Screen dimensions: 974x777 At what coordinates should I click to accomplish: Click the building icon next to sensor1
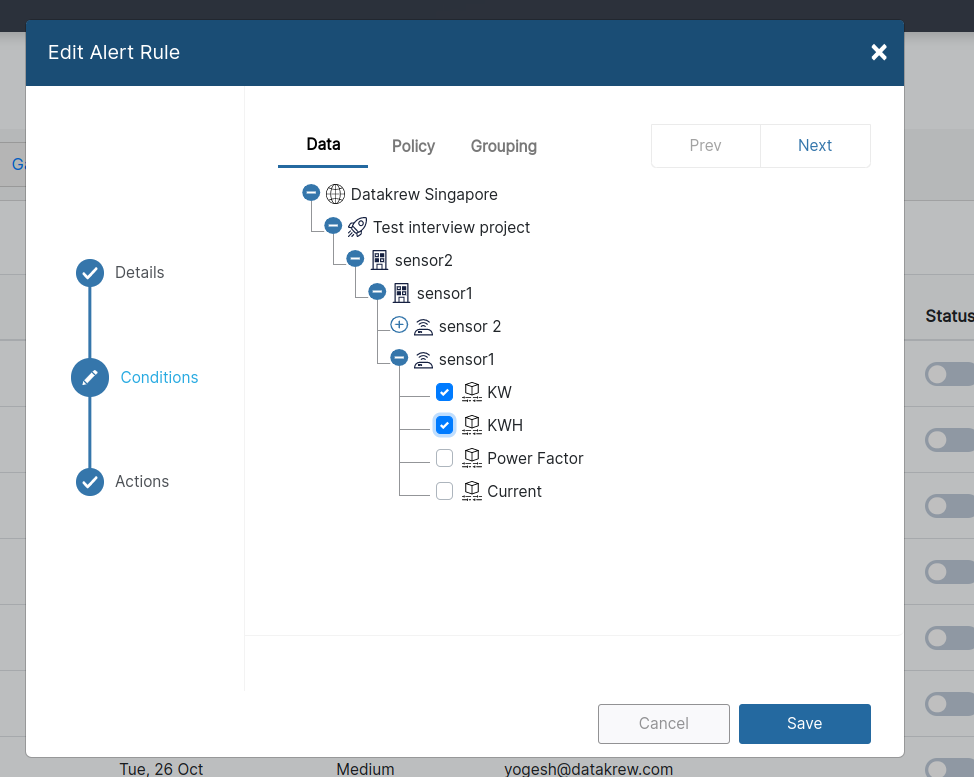point(401,292)
